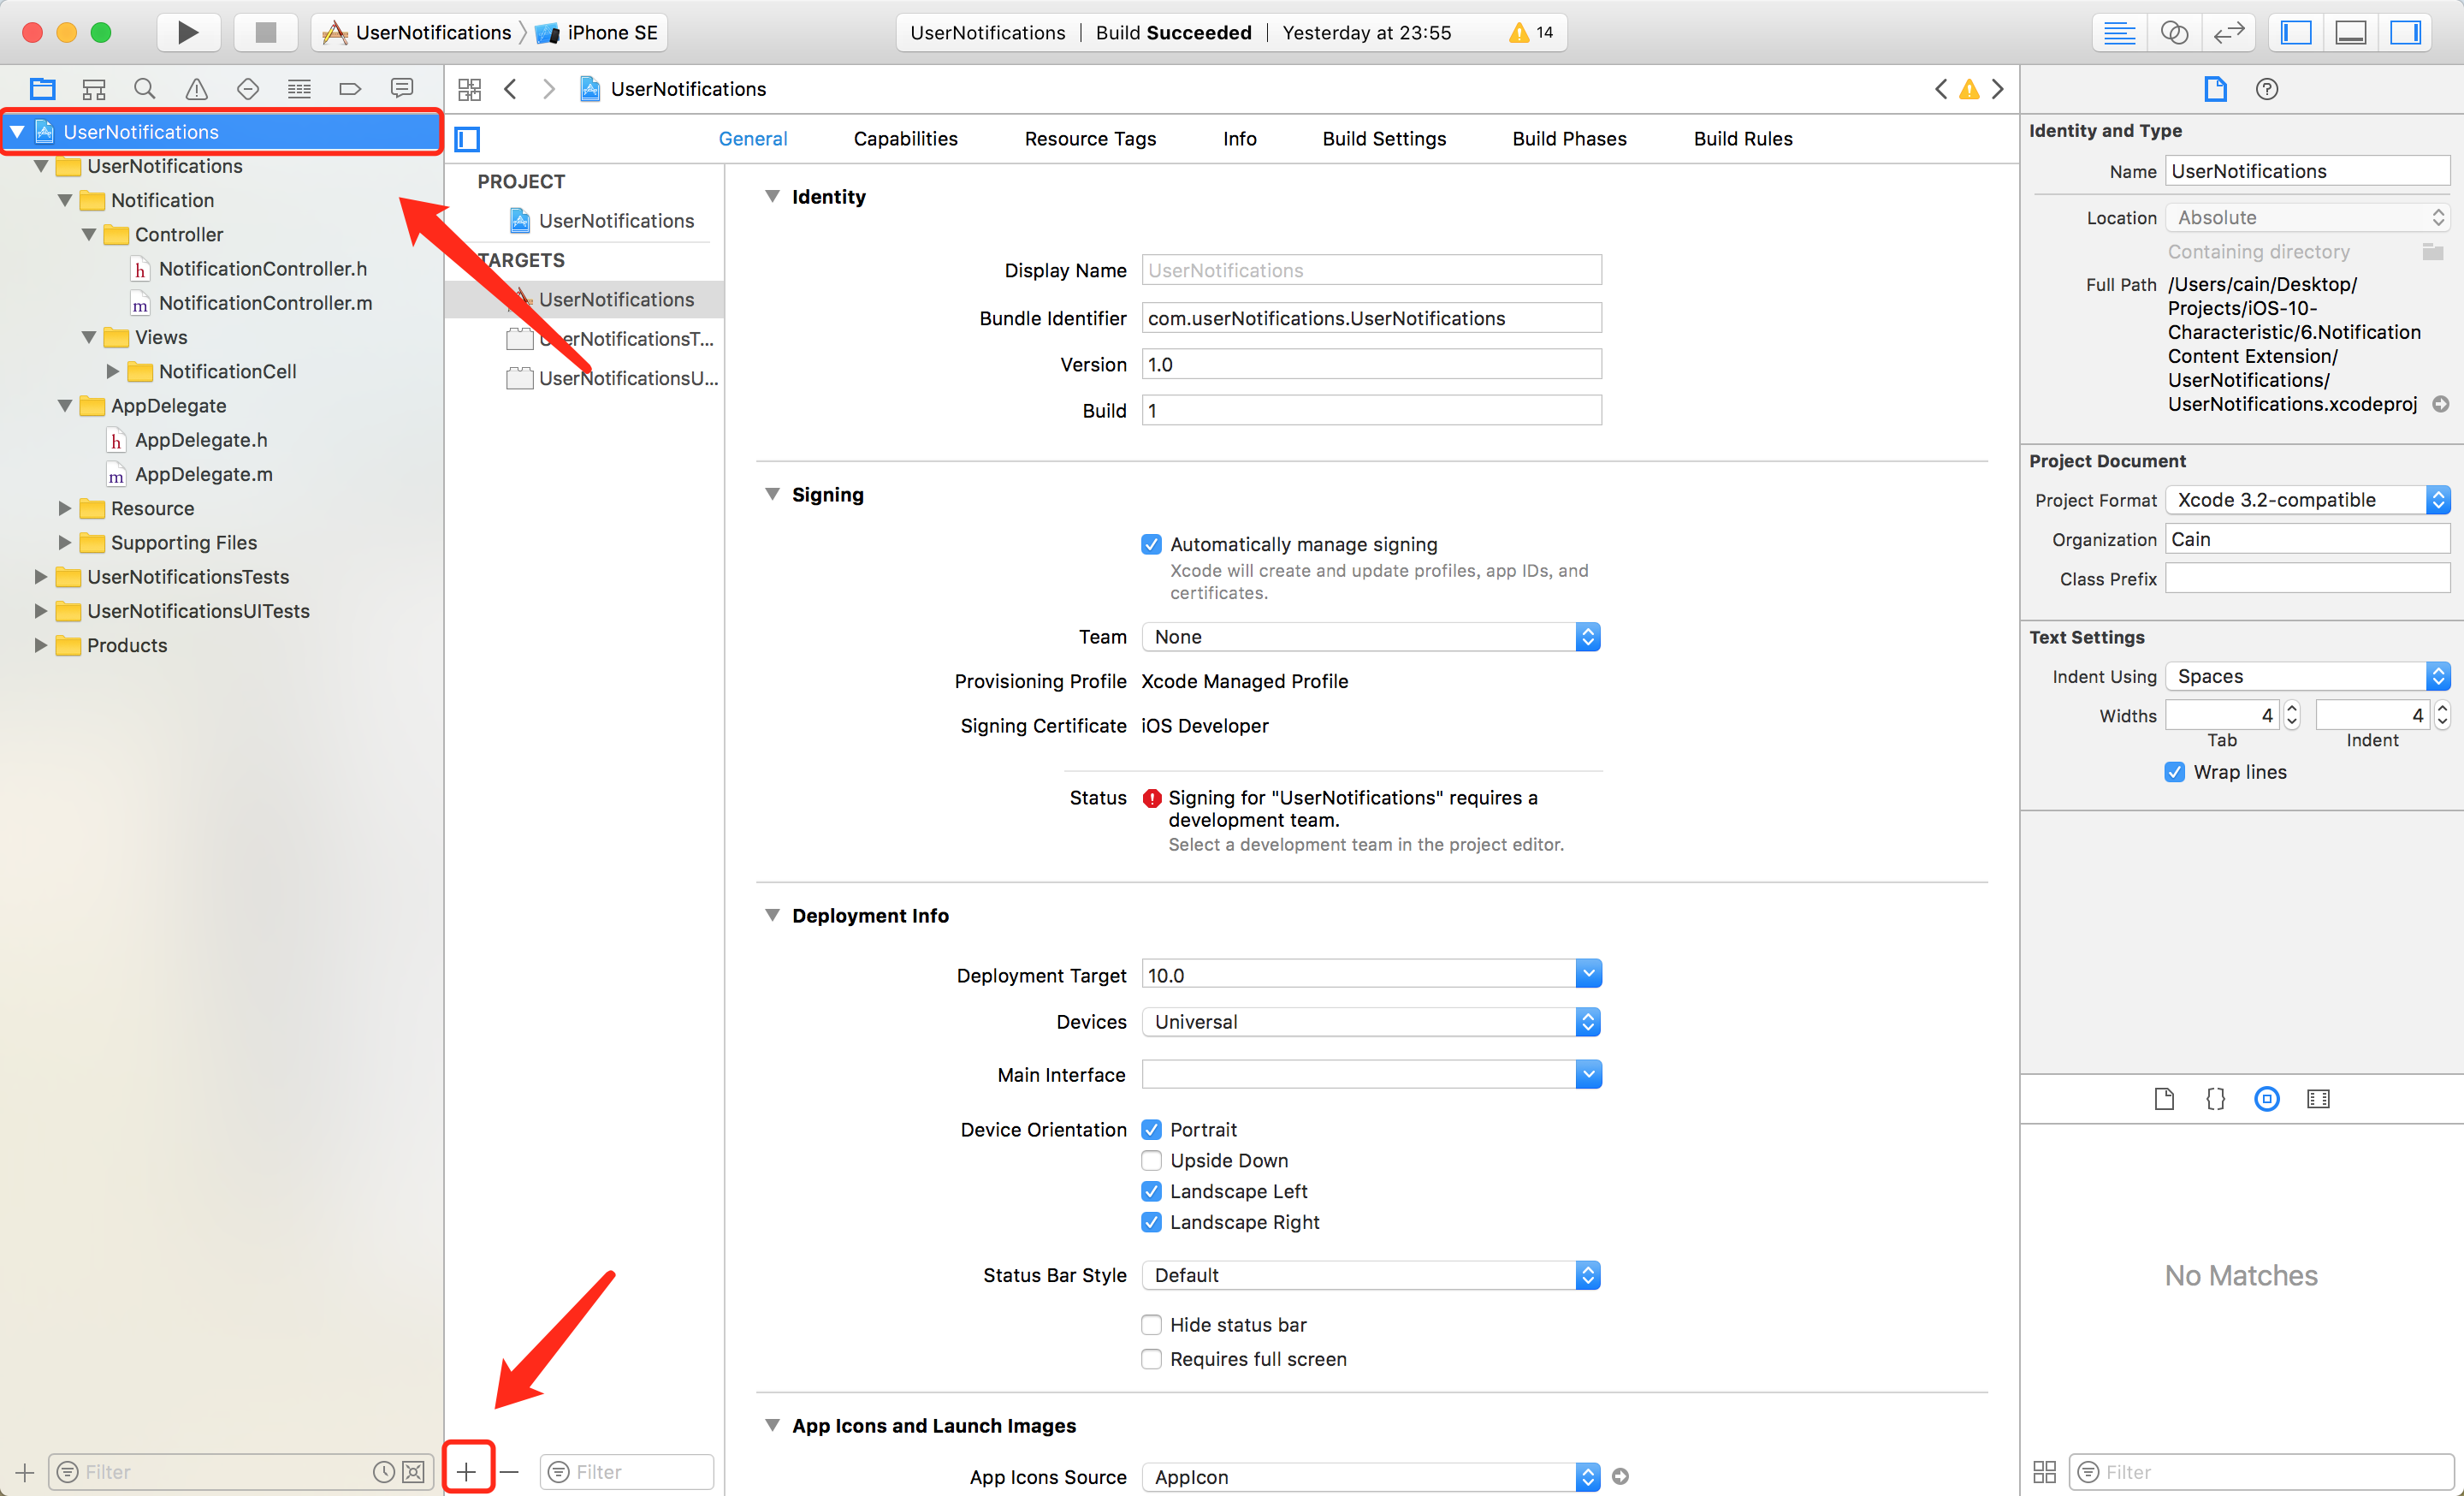Hide the Debug area via toolbar icon
This screenshot has width=2464, height=1496.
2350,32
